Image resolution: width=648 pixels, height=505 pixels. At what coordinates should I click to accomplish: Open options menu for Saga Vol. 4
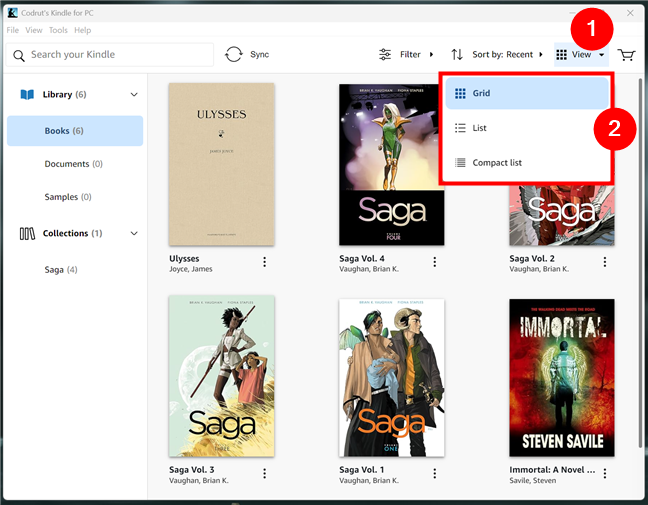pos(434,262)
